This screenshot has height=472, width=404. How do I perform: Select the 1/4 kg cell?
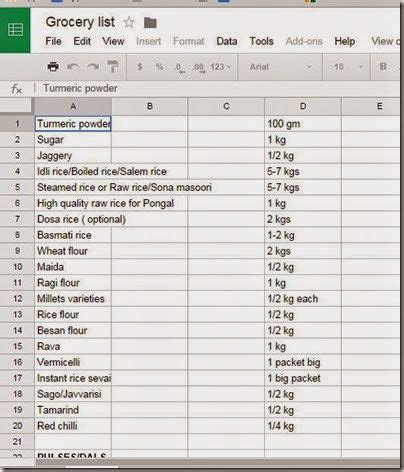[303, 426]
